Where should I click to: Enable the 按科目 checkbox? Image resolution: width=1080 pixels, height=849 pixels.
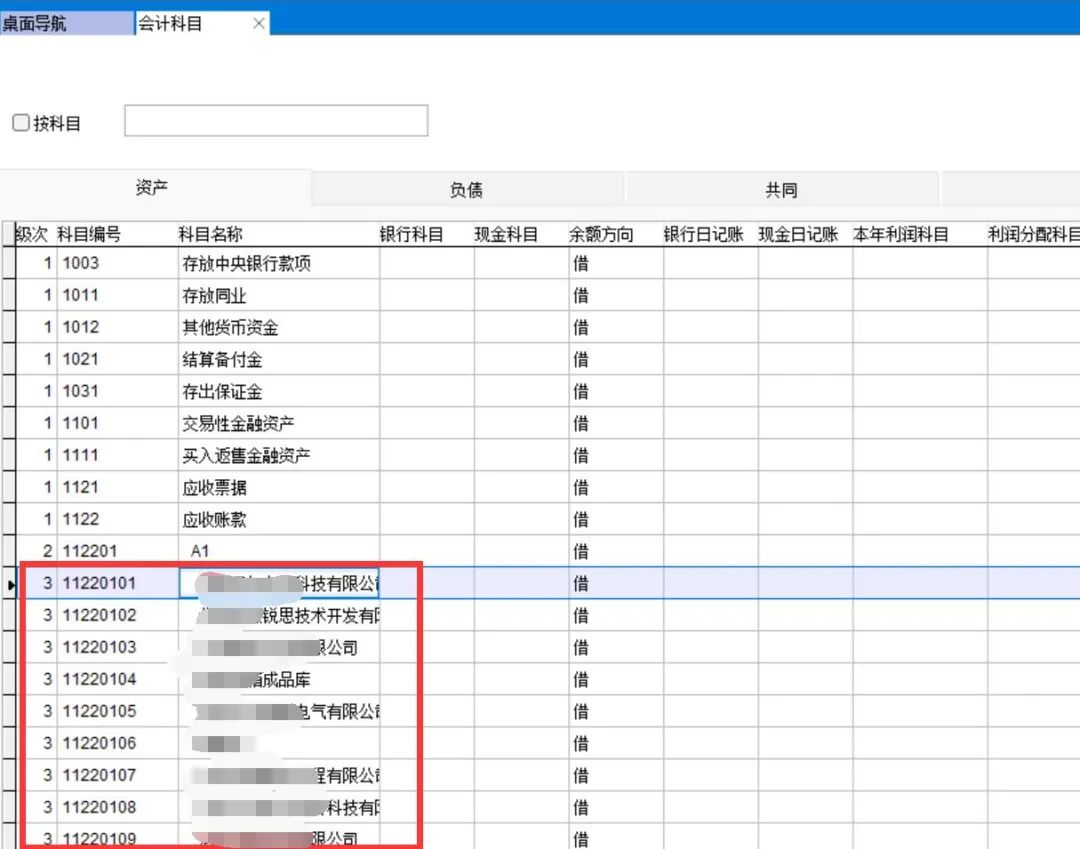point(21,123)
